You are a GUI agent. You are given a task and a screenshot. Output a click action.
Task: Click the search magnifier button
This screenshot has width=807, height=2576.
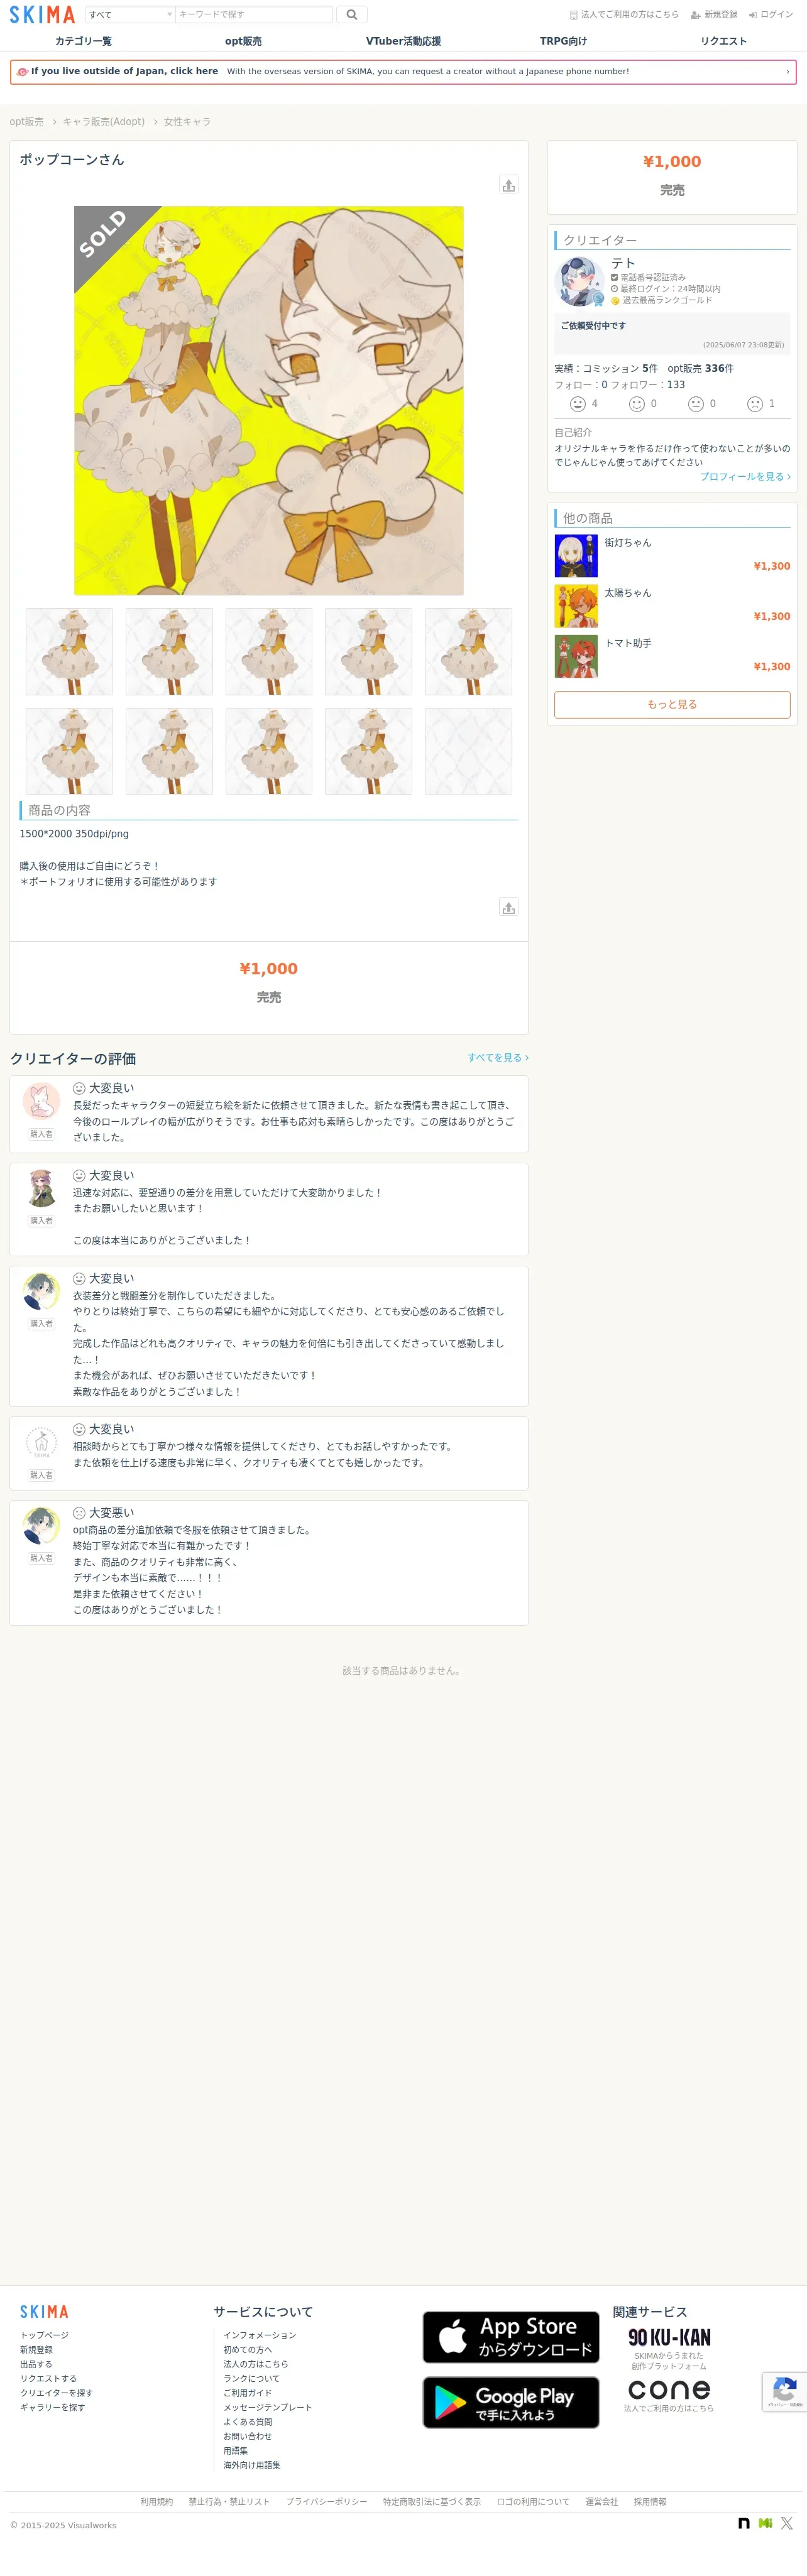coord(351,14)
